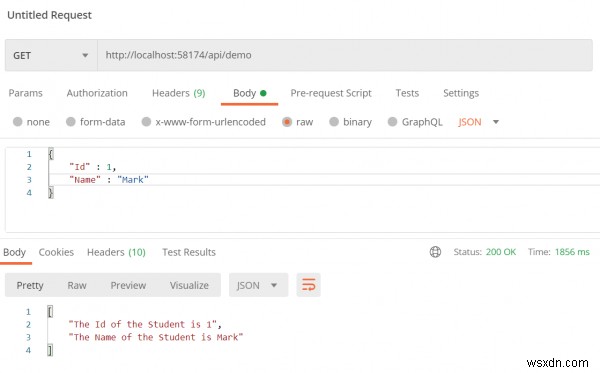The height and width of the screenshot is (373, 600).
Task: Open the response Headers (10) tab
Action: (116, 252)
